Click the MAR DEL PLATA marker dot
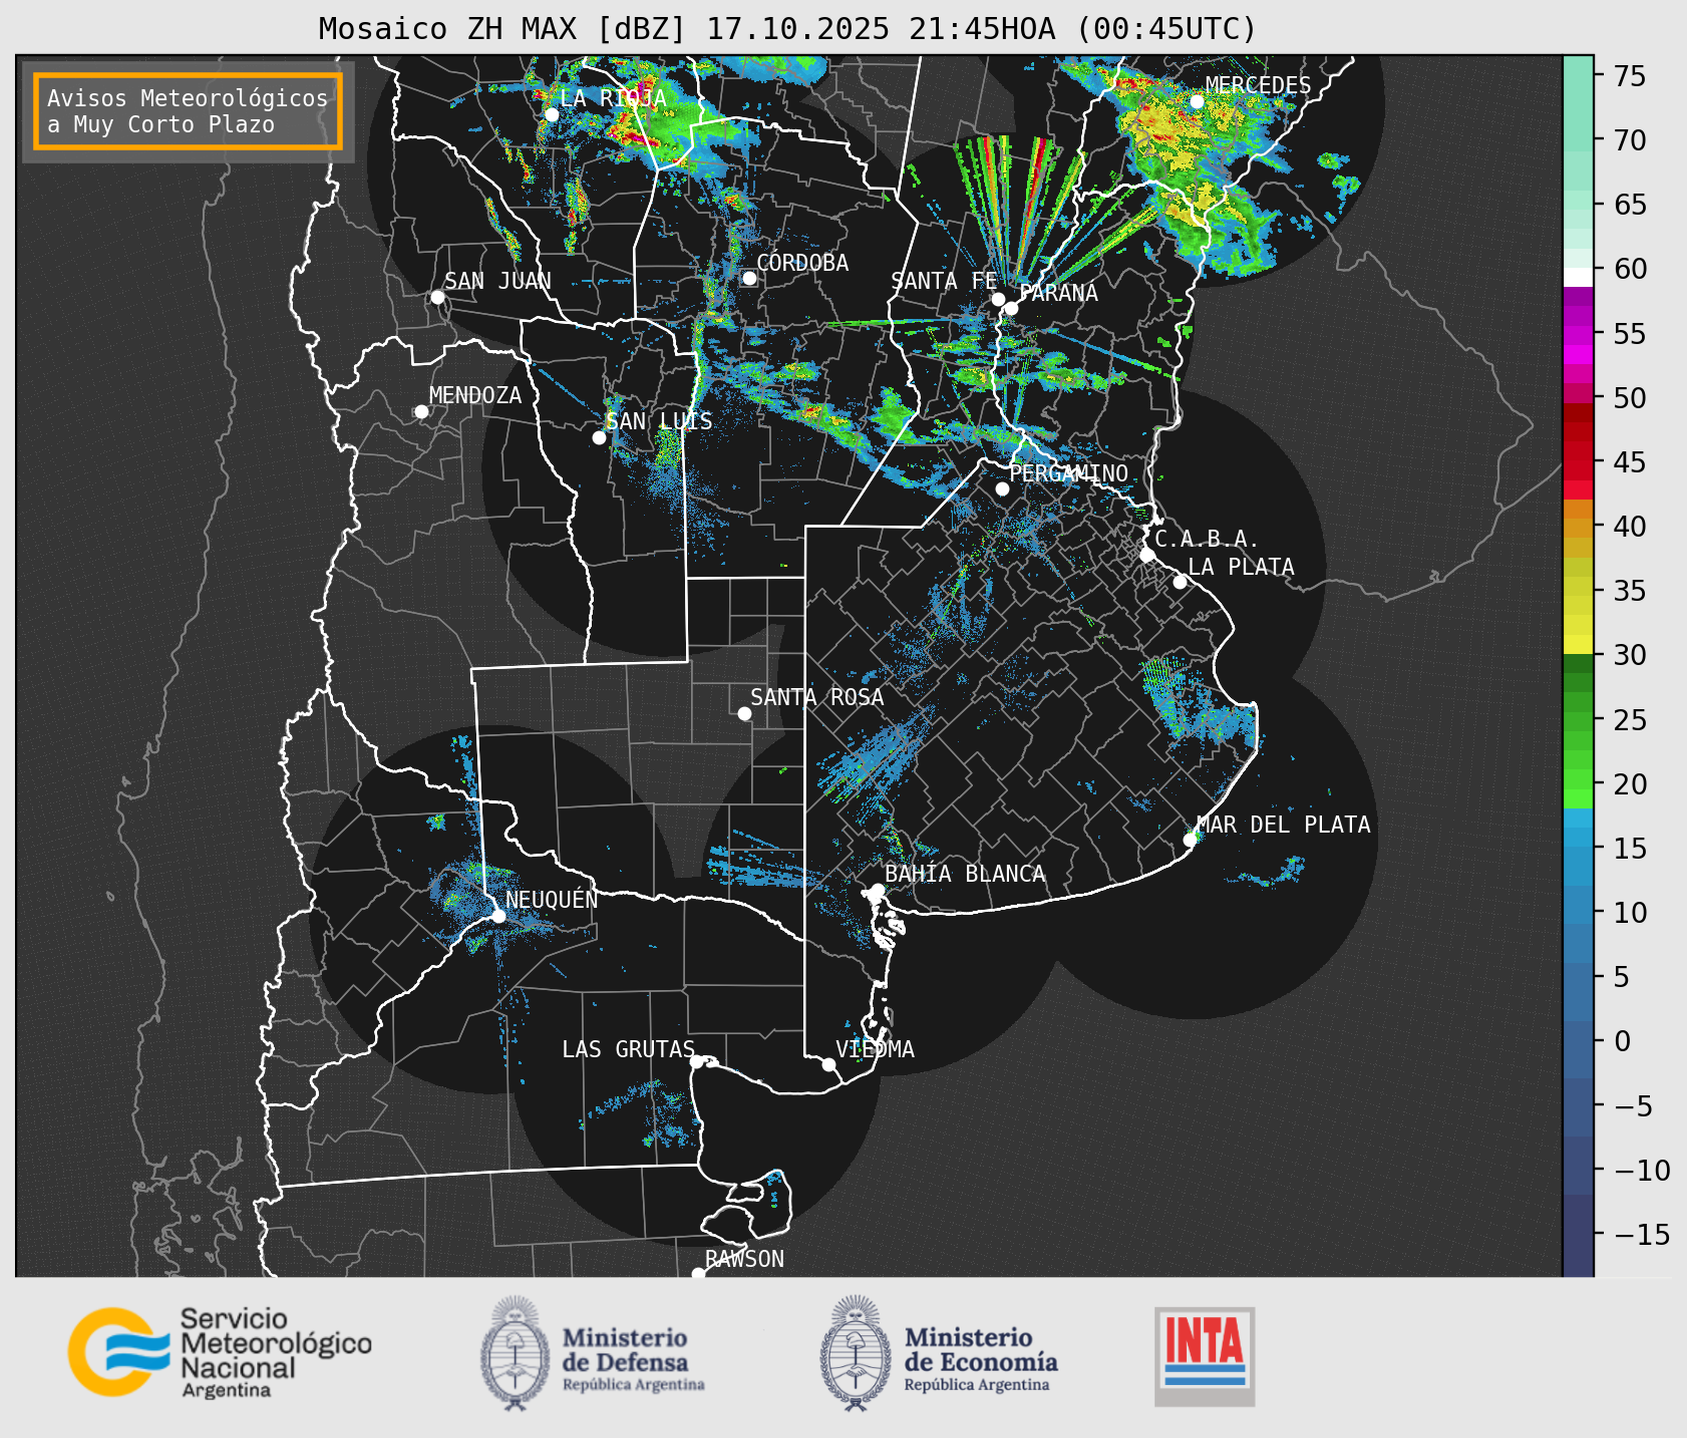1687x1438 pixels. (x=1190, y=840)
